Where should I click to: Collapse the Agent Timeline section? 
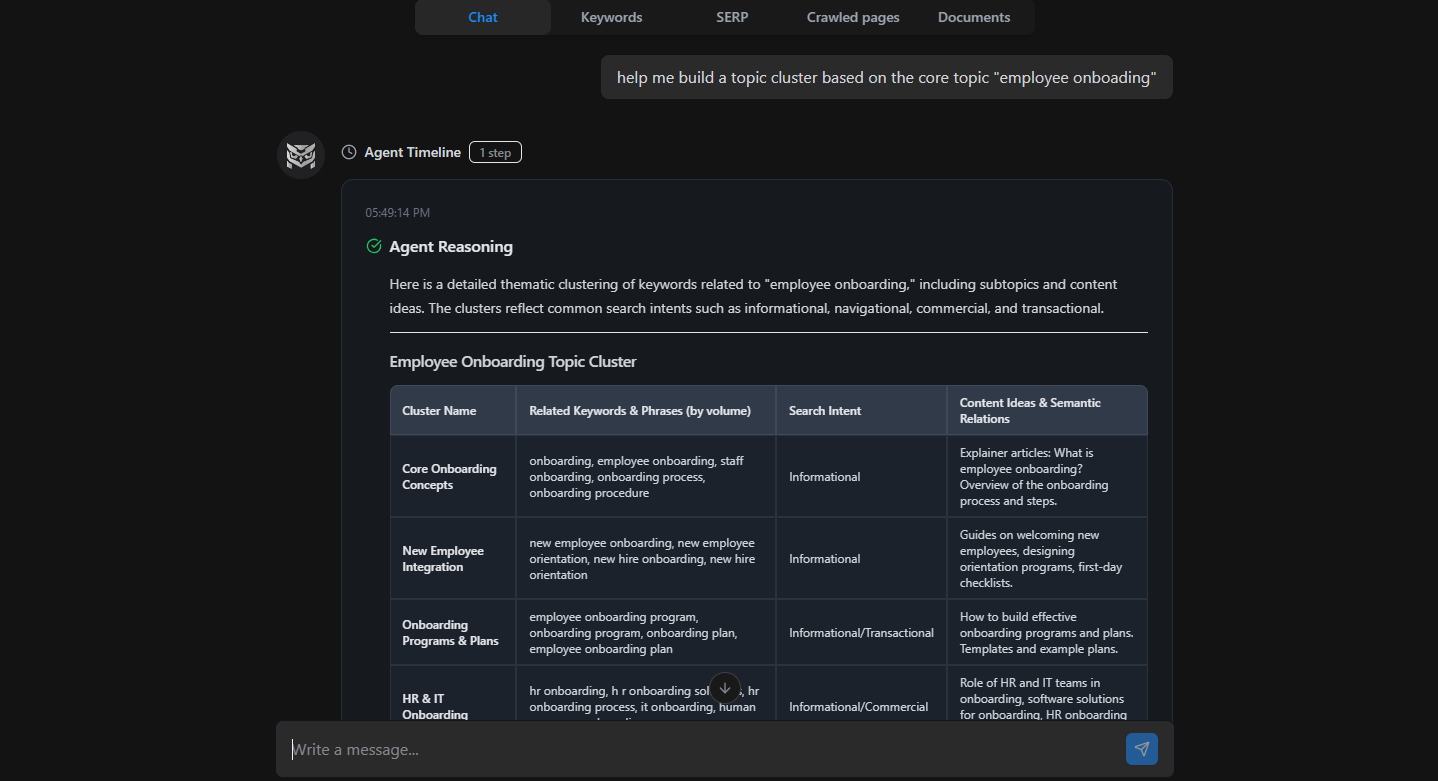412,151
